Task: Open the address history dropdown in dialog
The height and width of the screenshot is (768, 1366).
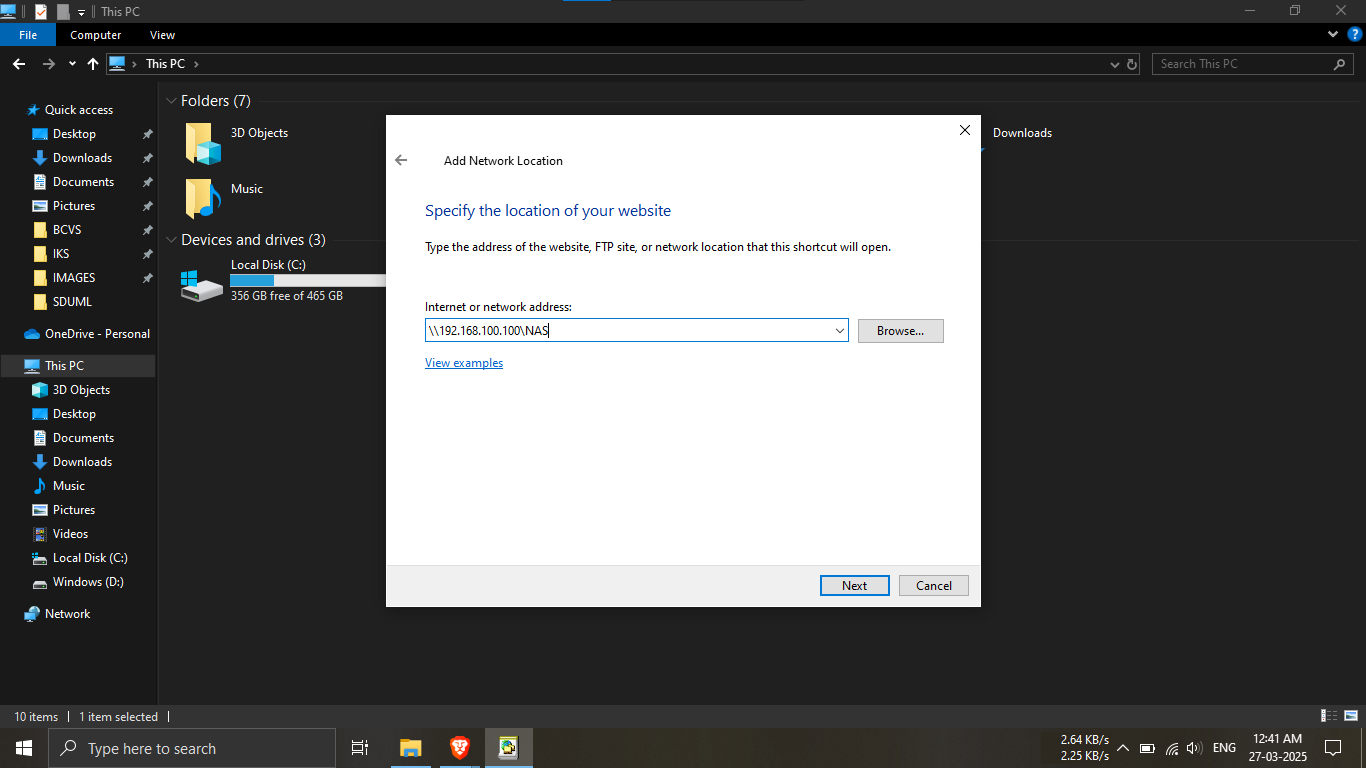Action: coord(839,331)
